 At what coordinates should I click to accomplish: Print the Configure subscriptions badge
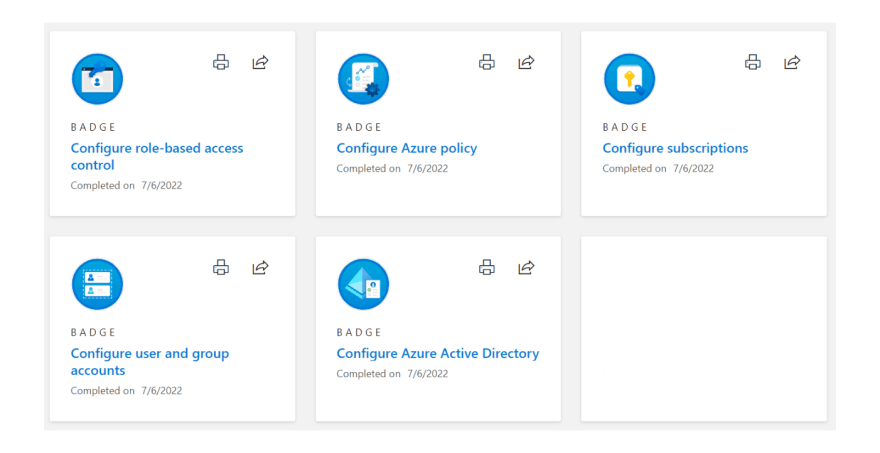pyautogui.click(x=753, y=62)
